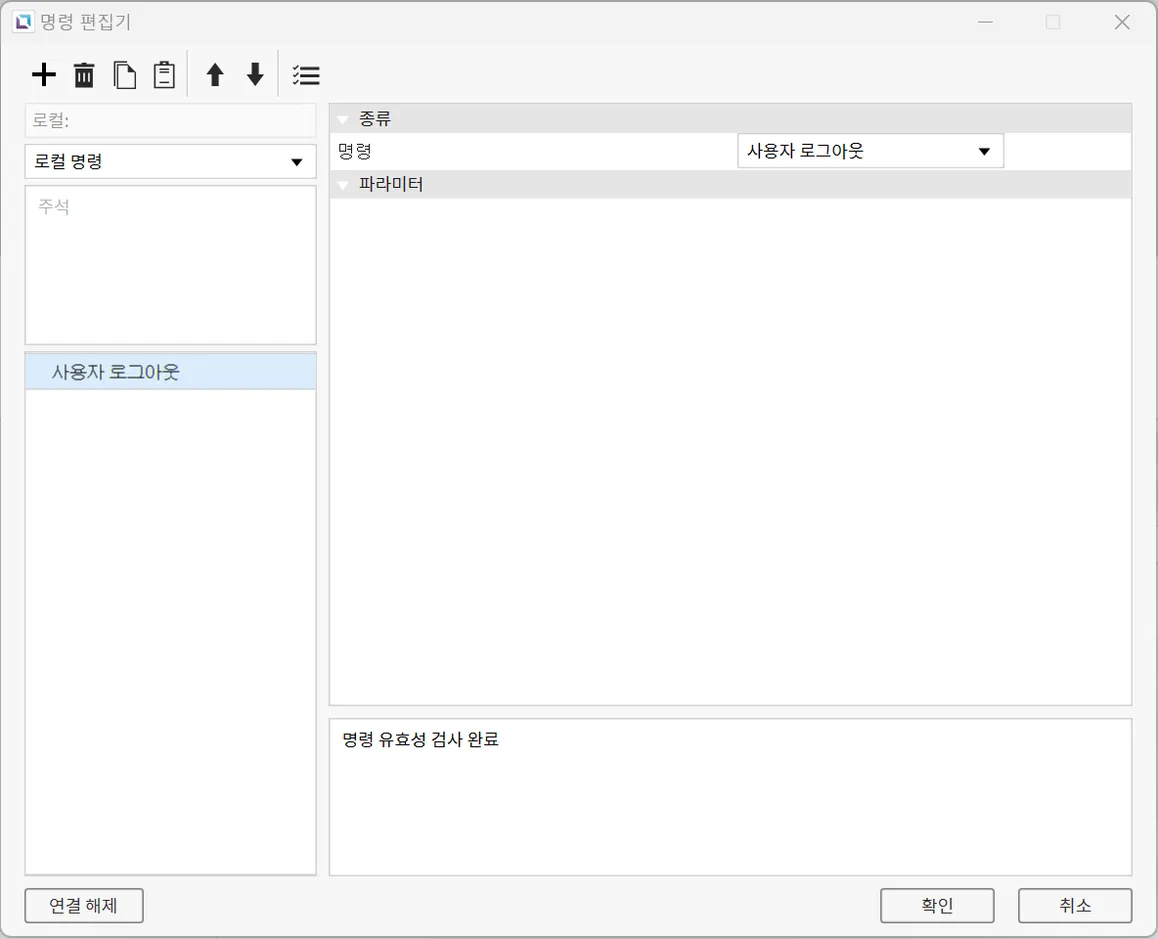The width and height of the screenshot is (1158, 939).
Task: Move the selected command up
Action: [x=214, y=75]
